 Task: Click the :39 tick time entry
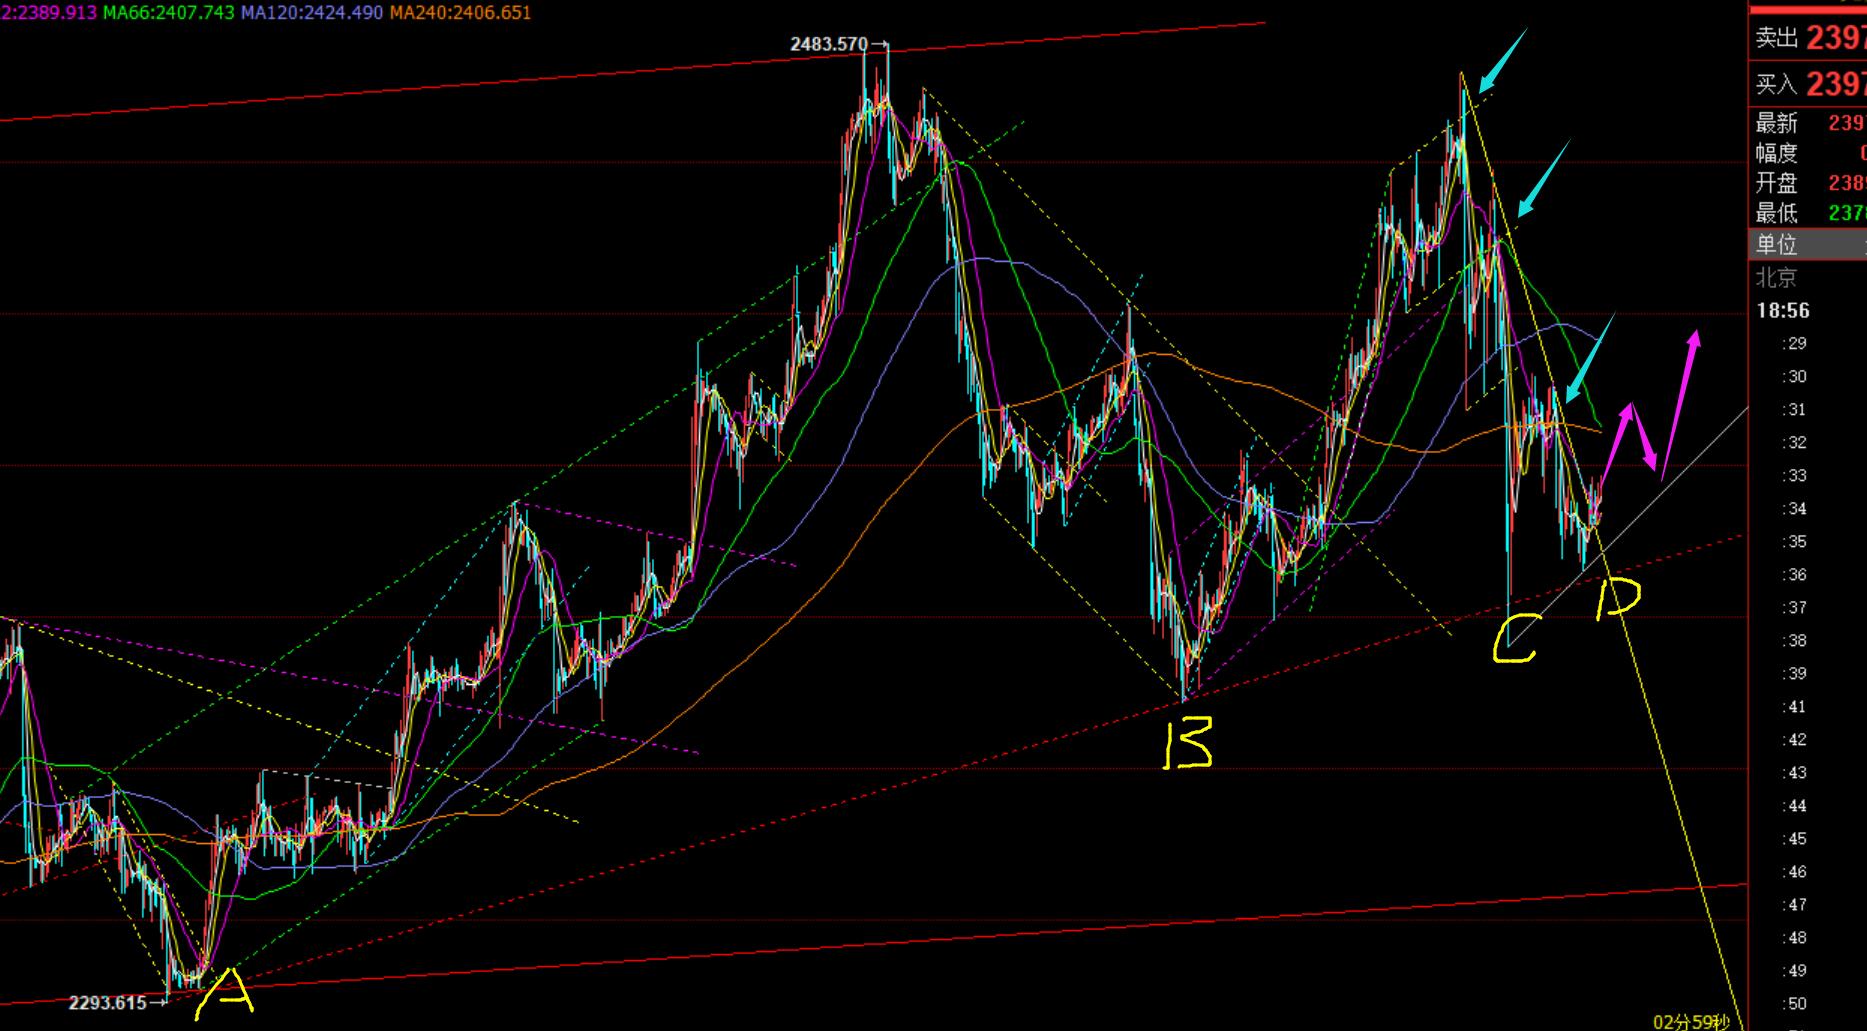(x=1795, y=673)
